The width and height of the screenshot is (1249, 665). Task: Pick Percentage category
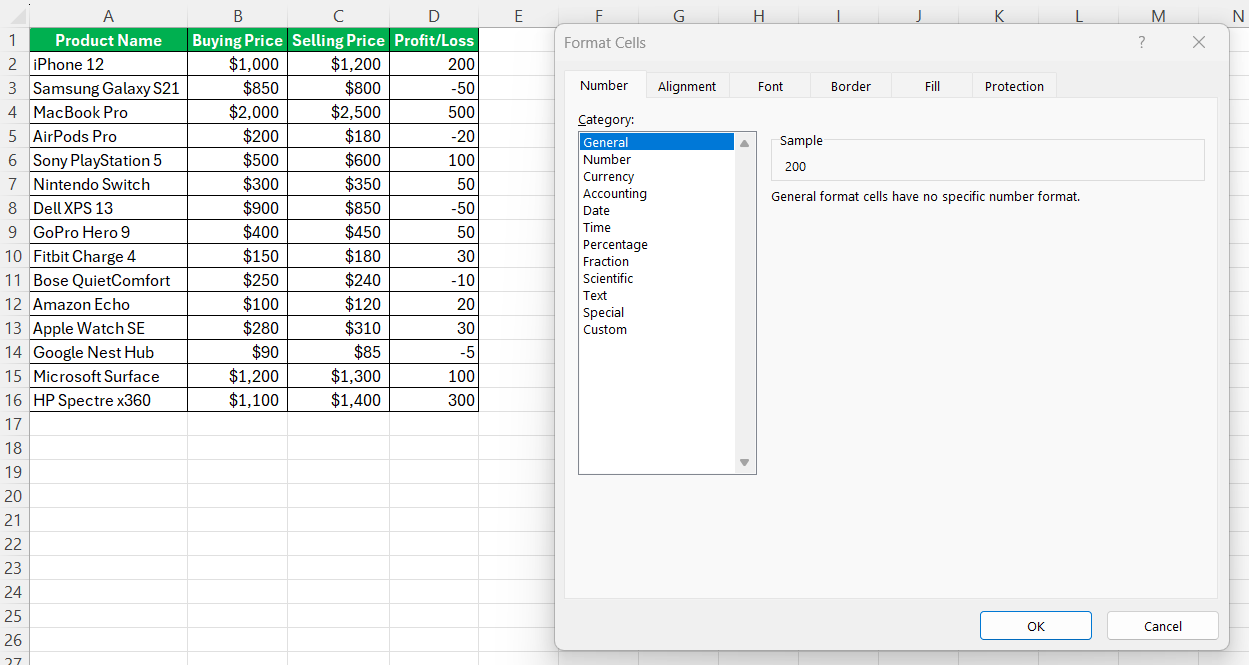(x=657, y=244)
